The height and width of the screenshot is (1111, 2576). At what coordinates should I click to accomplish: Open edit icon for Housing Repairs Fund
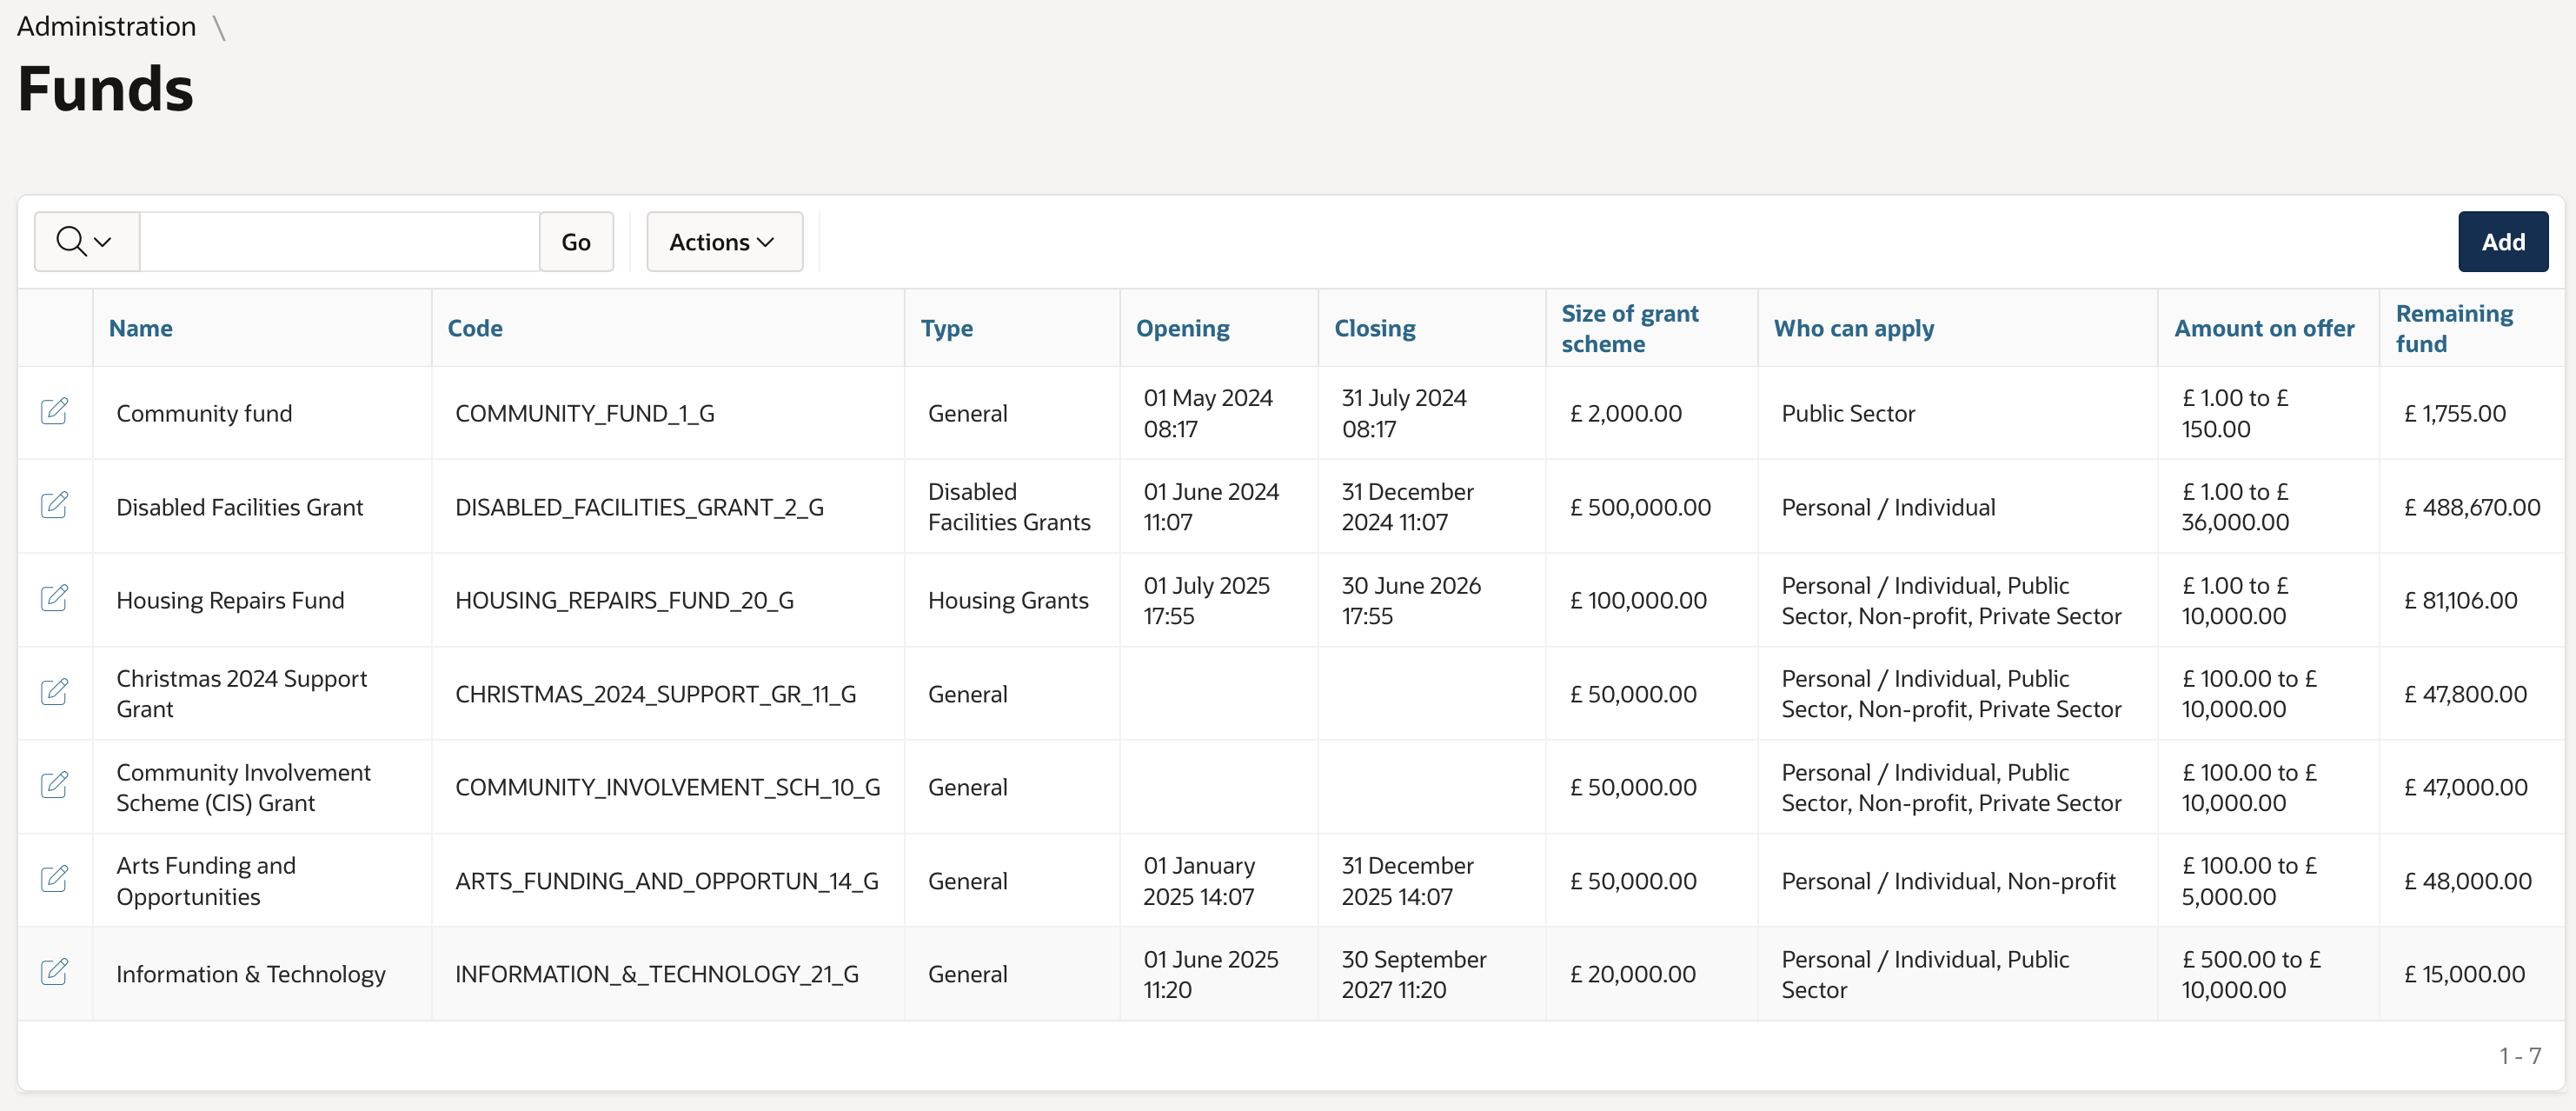click(x=54, y=598)
